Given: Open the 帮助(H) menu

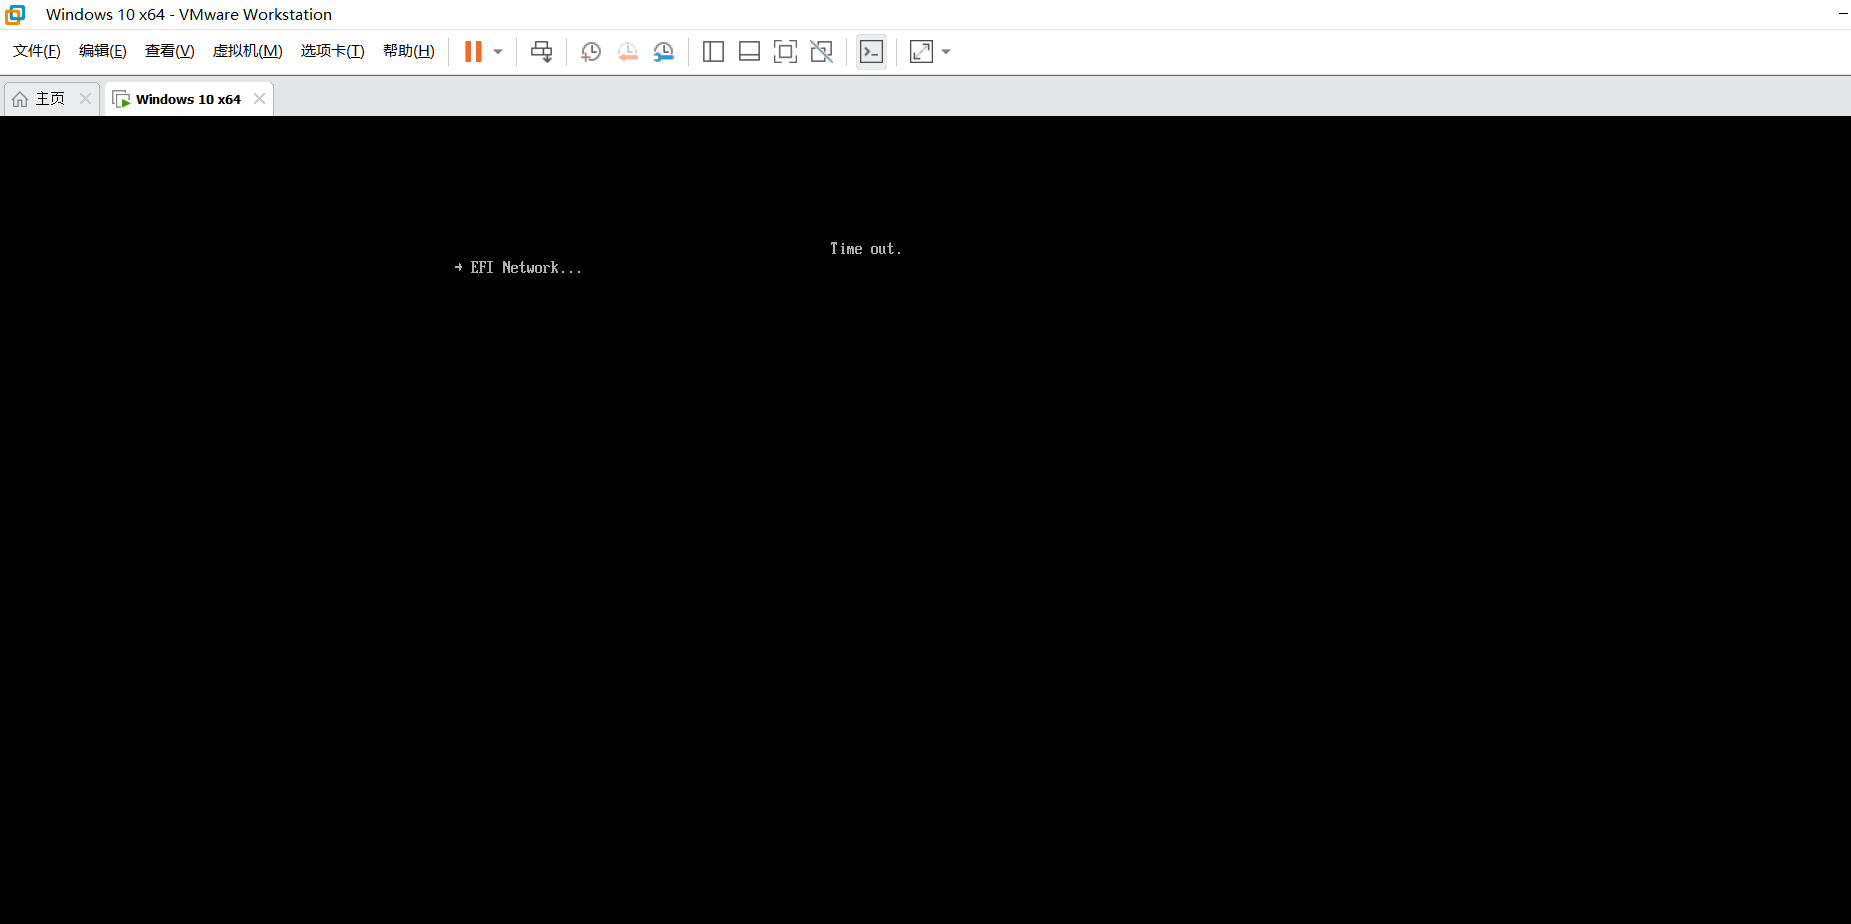Looking at the screenshot, I should [x=409, y=51].
